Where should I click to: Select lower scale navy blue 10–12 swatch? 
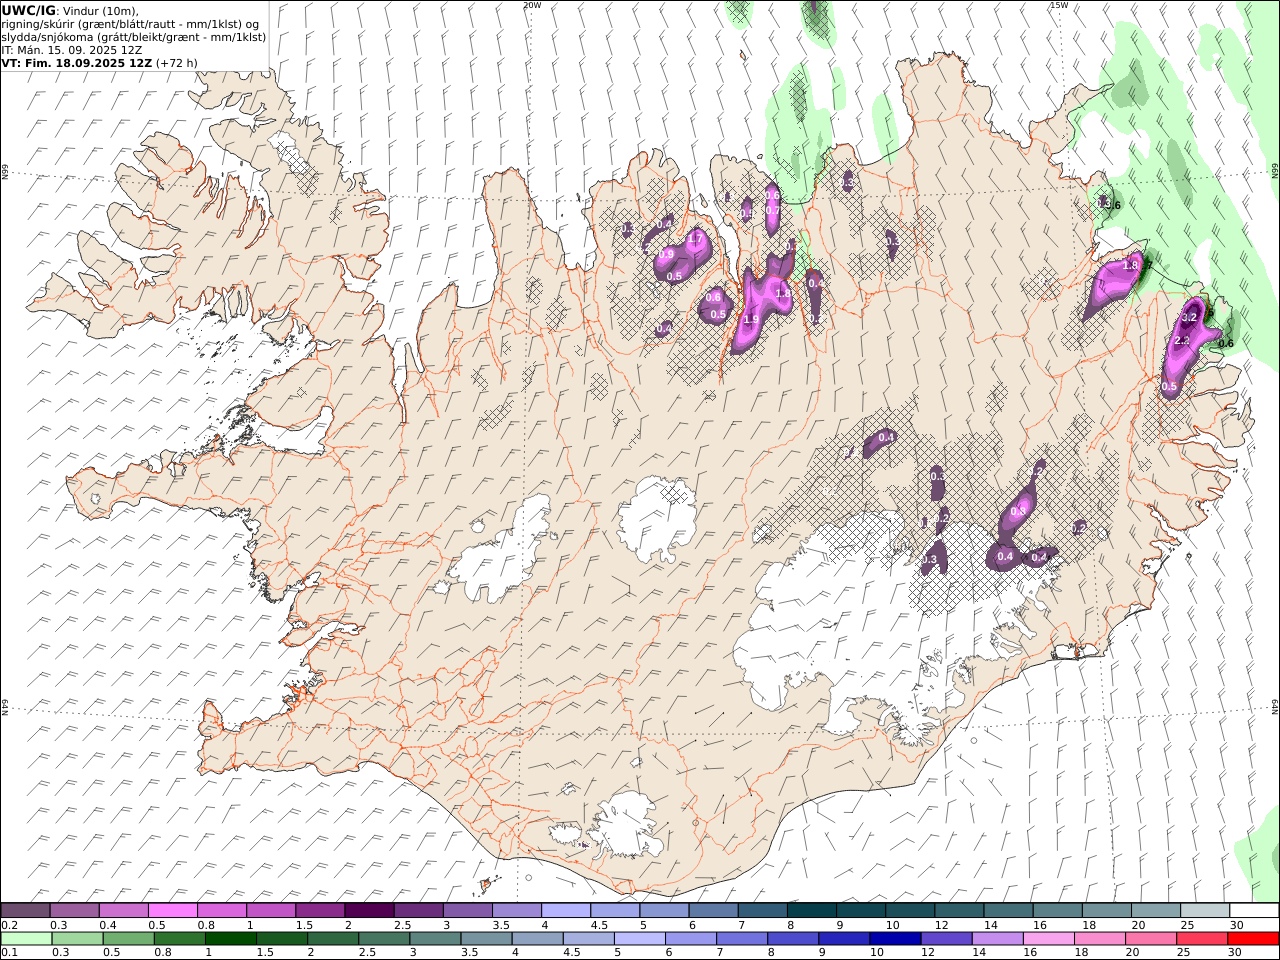896,939
